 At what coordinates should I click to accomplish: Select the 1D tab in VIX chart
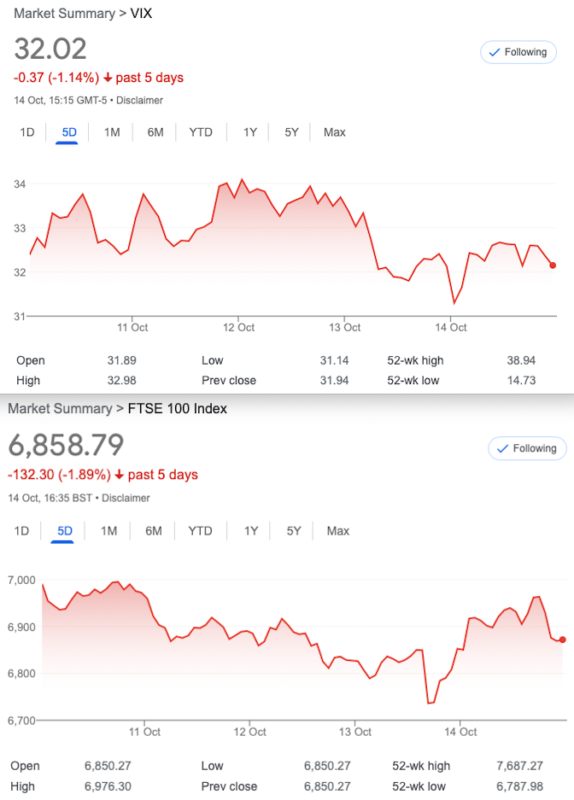[x=27, y=133]
